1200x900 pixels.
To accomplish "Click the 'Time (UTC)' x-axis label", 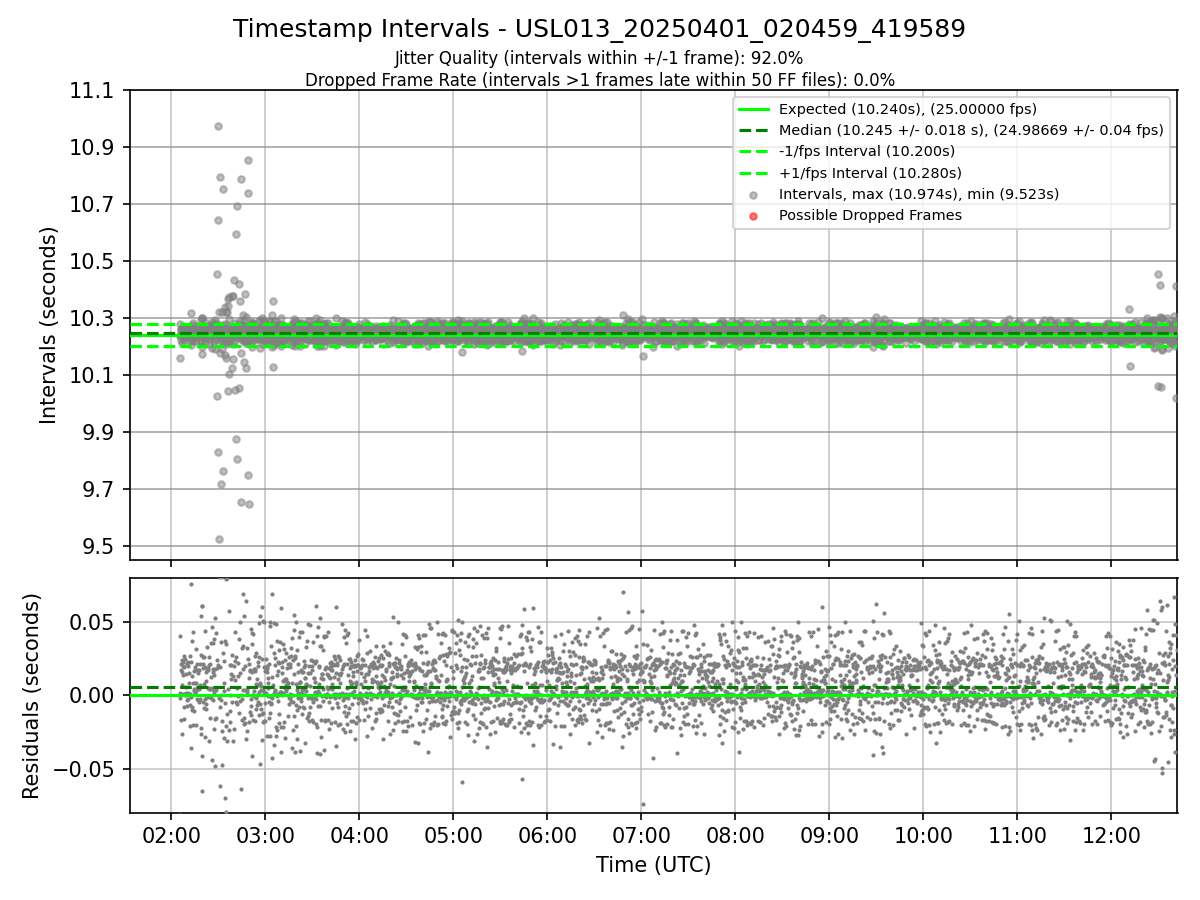I will (653, 865).
